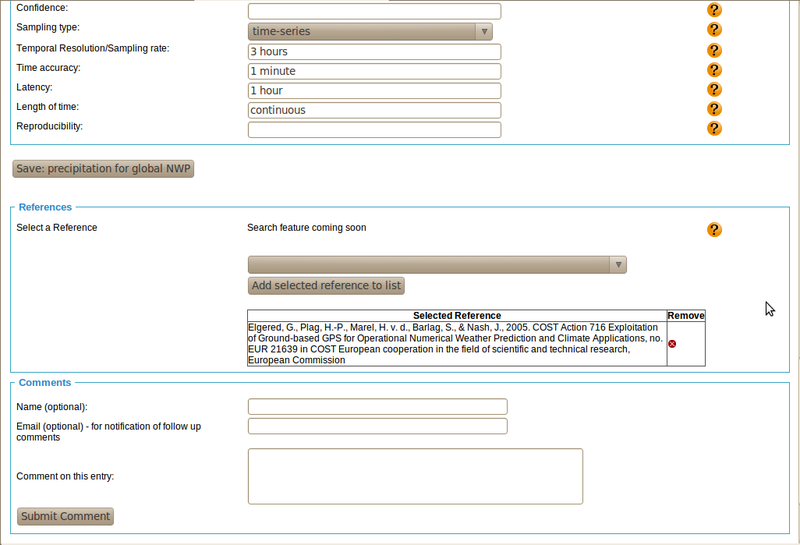Submit the comment with Submit Comment button
The width and height of the screenshot is (800, 545).
tap(65, 516)
